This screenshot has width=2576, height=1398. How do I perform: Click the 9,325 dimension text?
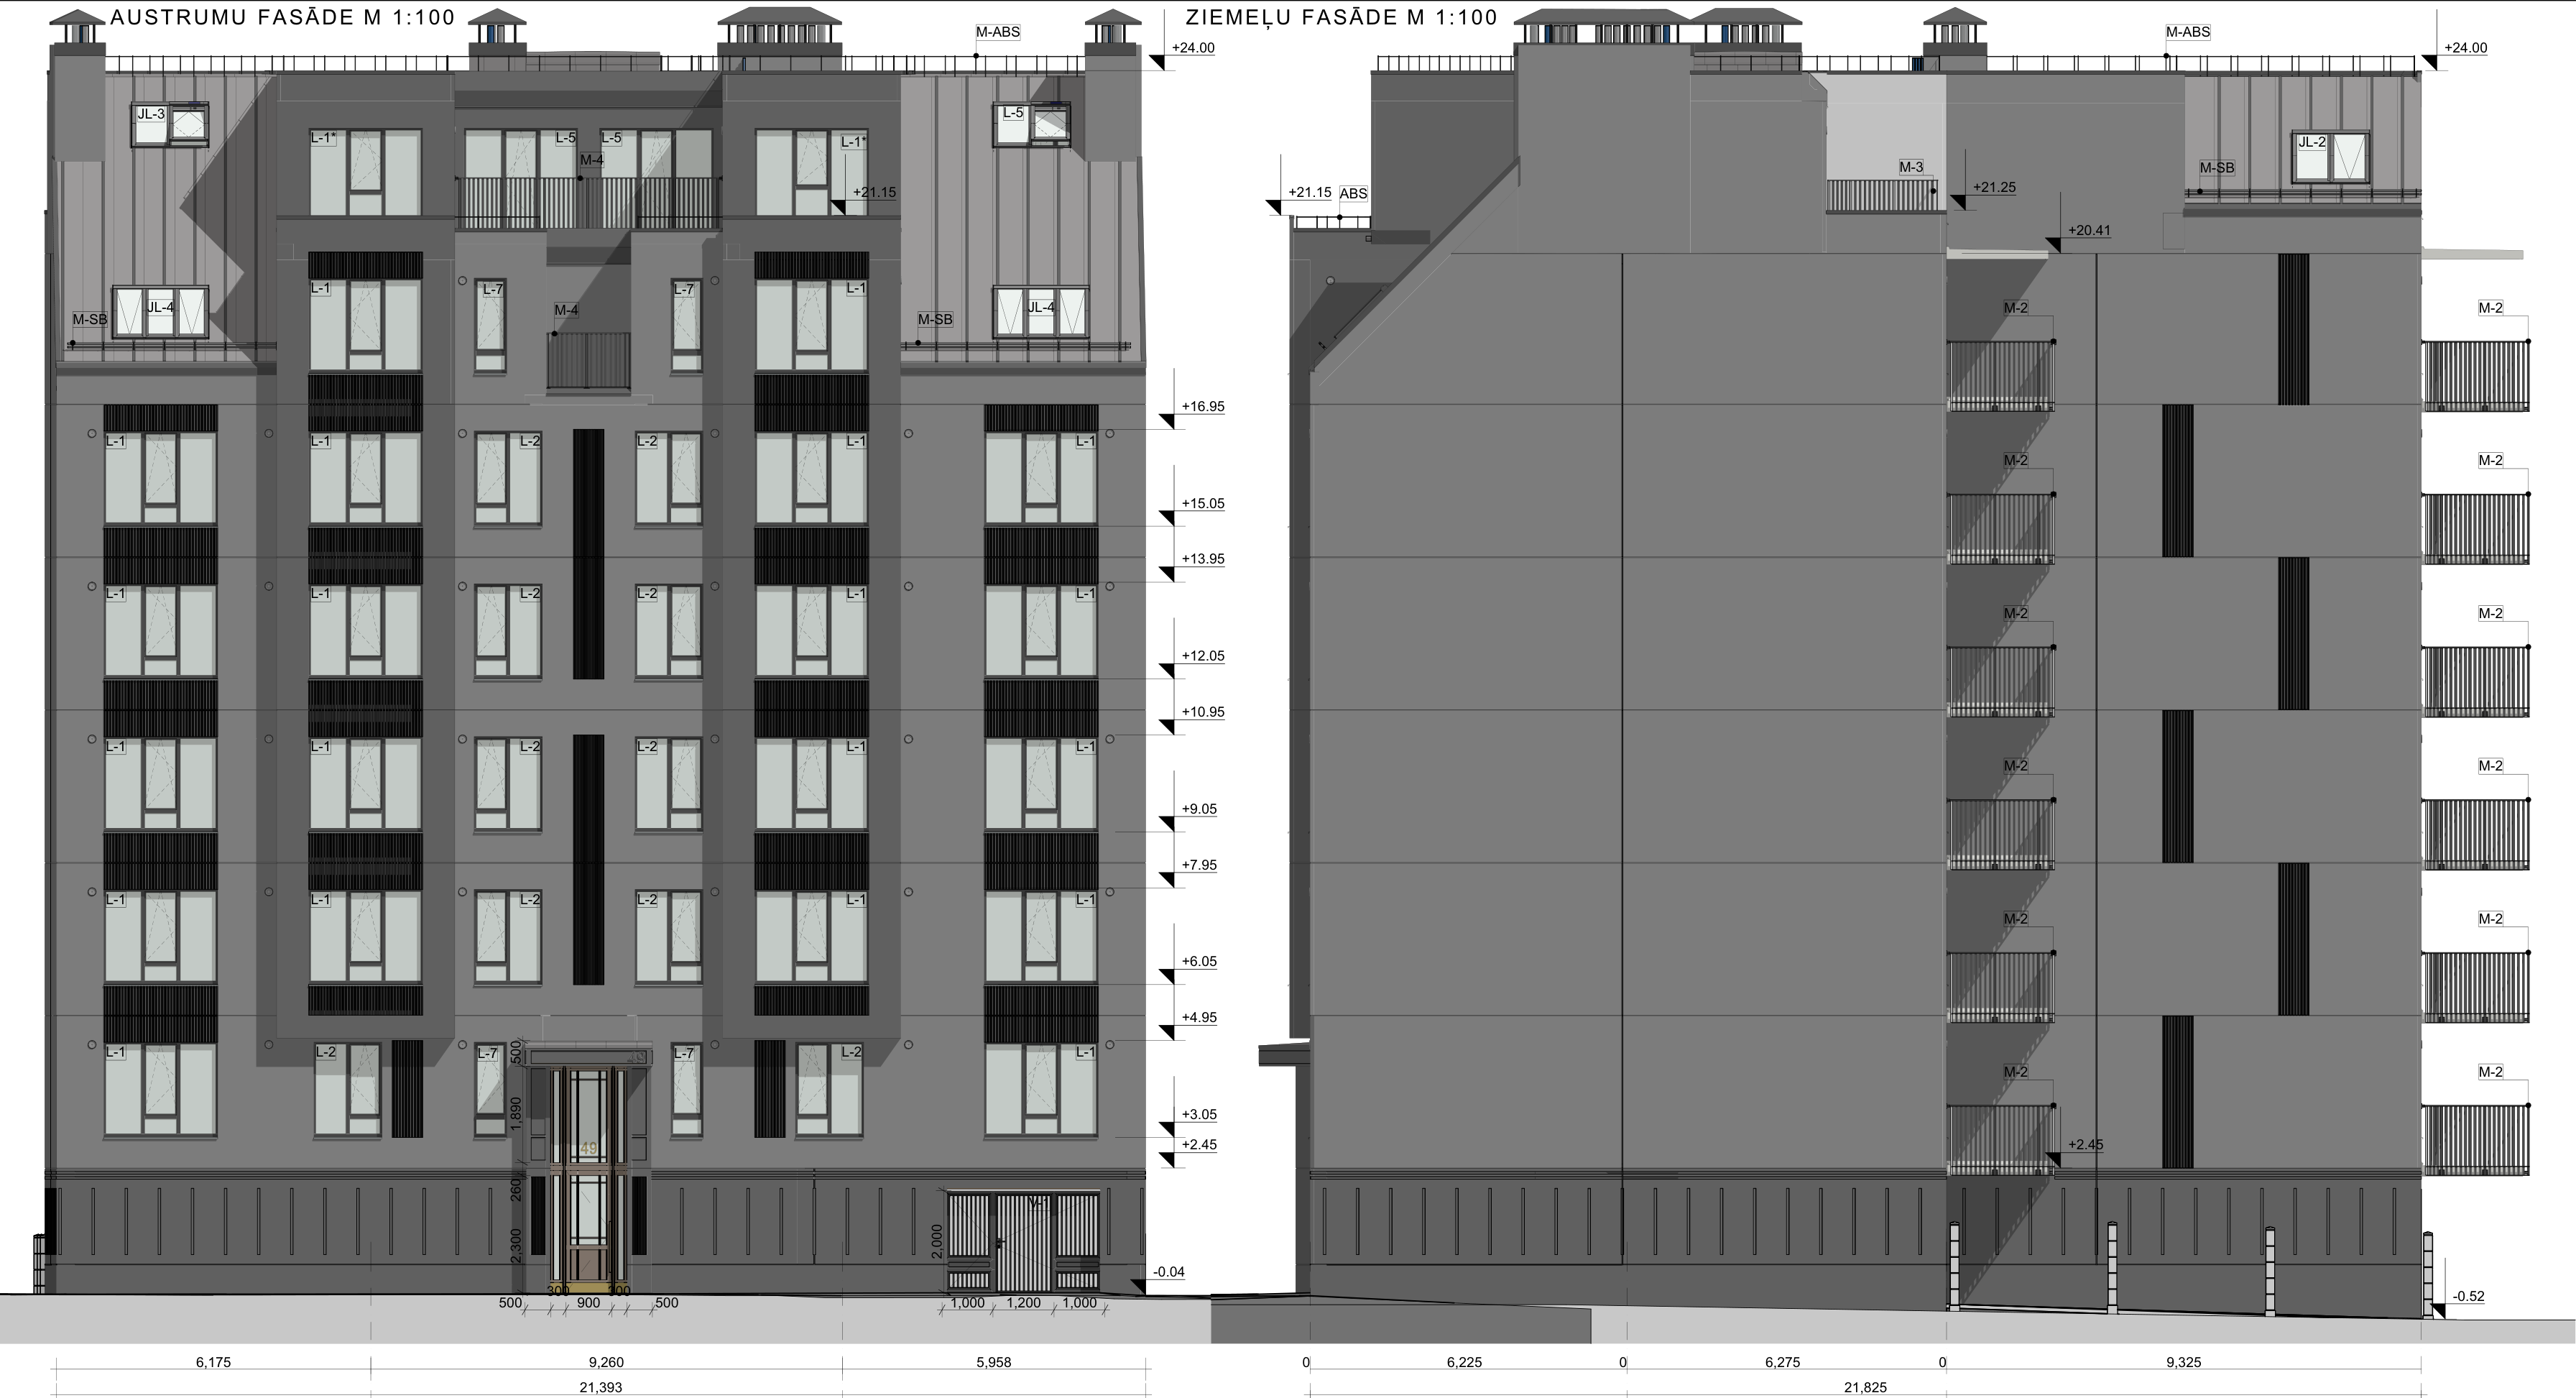click(2183, 1362)
